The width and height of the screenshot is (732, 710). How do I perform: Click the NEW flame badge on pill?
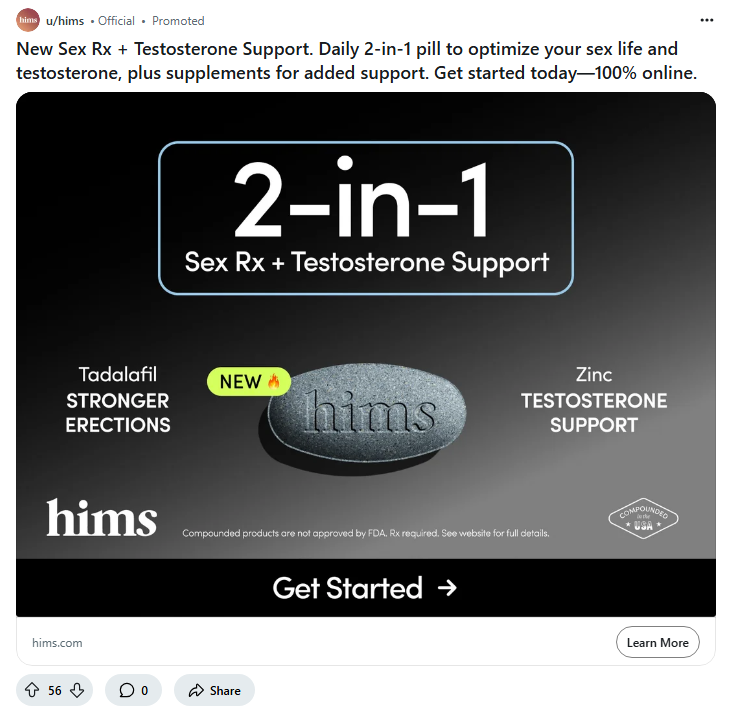click(x=249, y=381)
